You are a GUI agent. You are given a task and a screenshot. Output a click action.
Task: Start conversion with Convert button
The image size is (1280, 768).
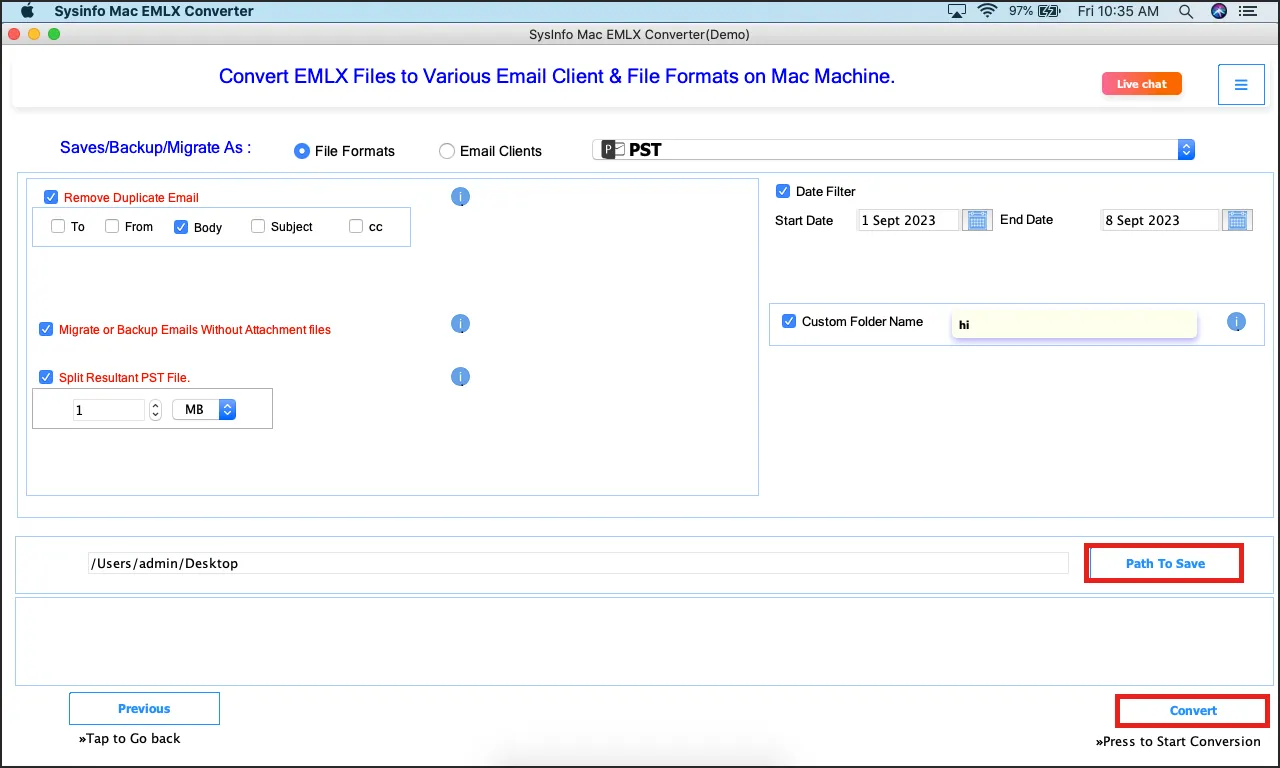(1193, 711)
